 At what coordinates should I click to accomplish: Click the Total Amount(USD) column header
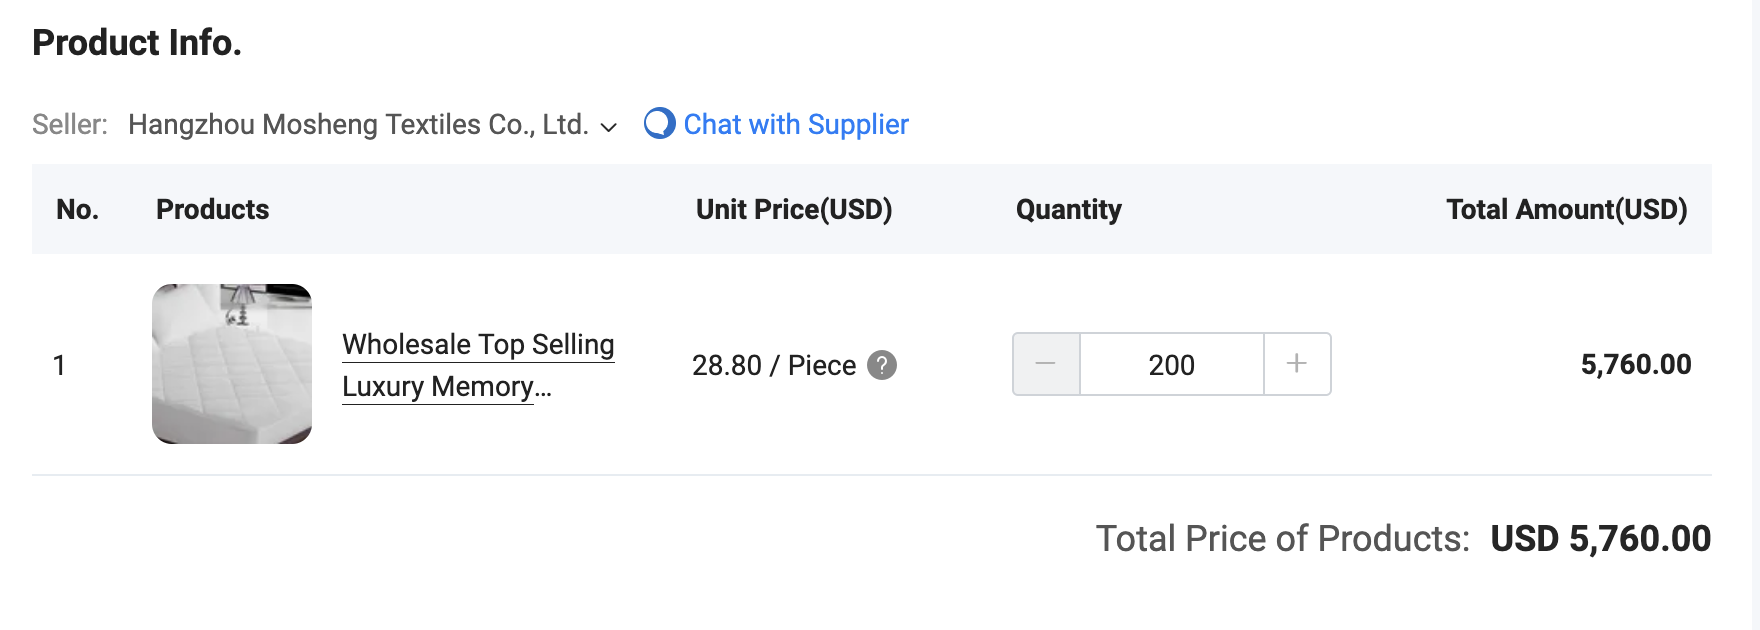coord(1566,209)
